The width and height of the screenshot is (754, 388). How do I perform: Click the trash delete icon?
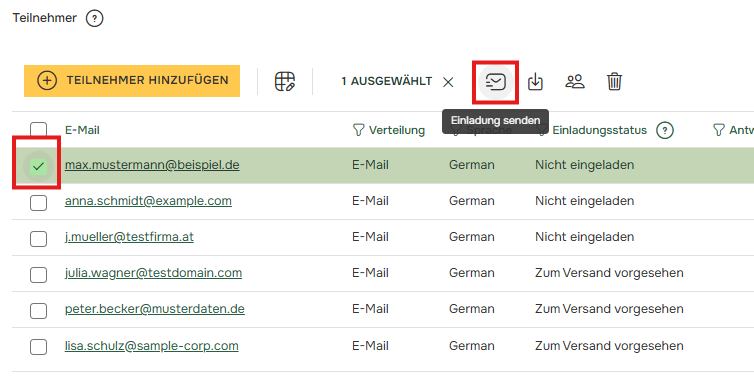(614, 81)
